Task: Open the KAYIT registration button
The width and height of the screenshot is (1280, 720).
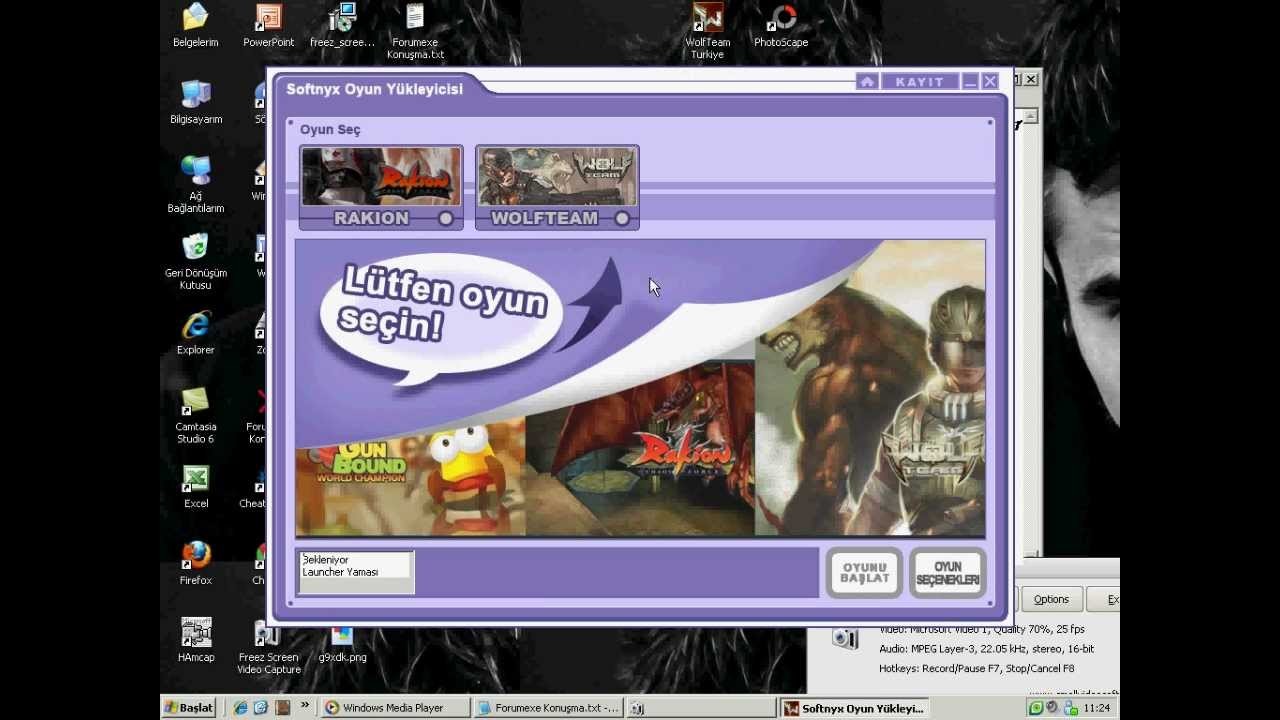Action: pos(920,82)
